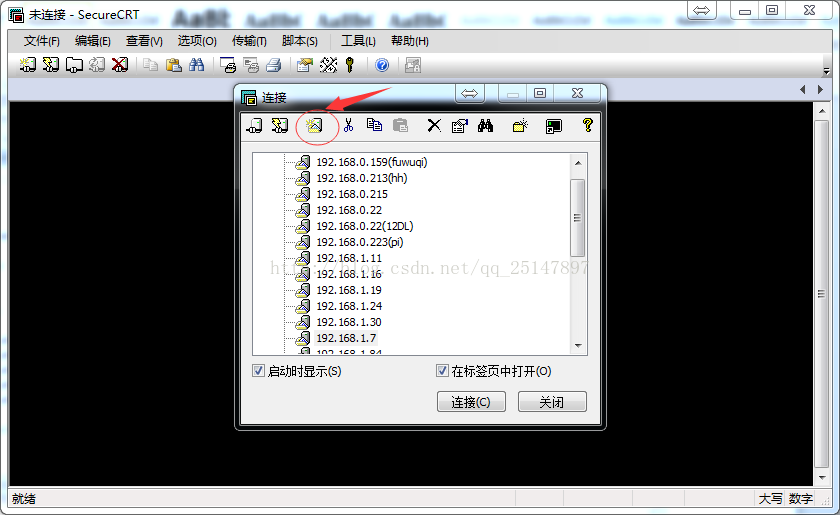840x515 pixels.
Task: Toggle the 在标签页中打开(O) checkbox
Action: tap(442, 370)
